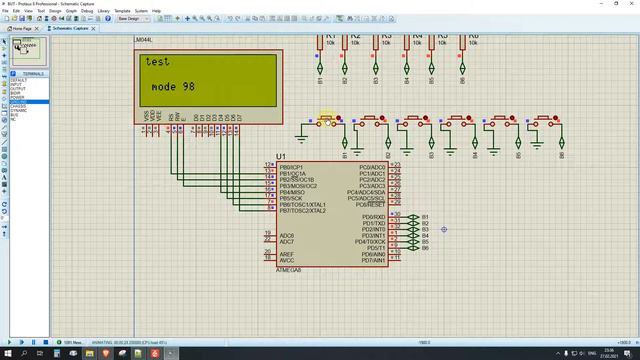
Task: Select the 2D line drawing tool
Action: [x=4, y=142]
